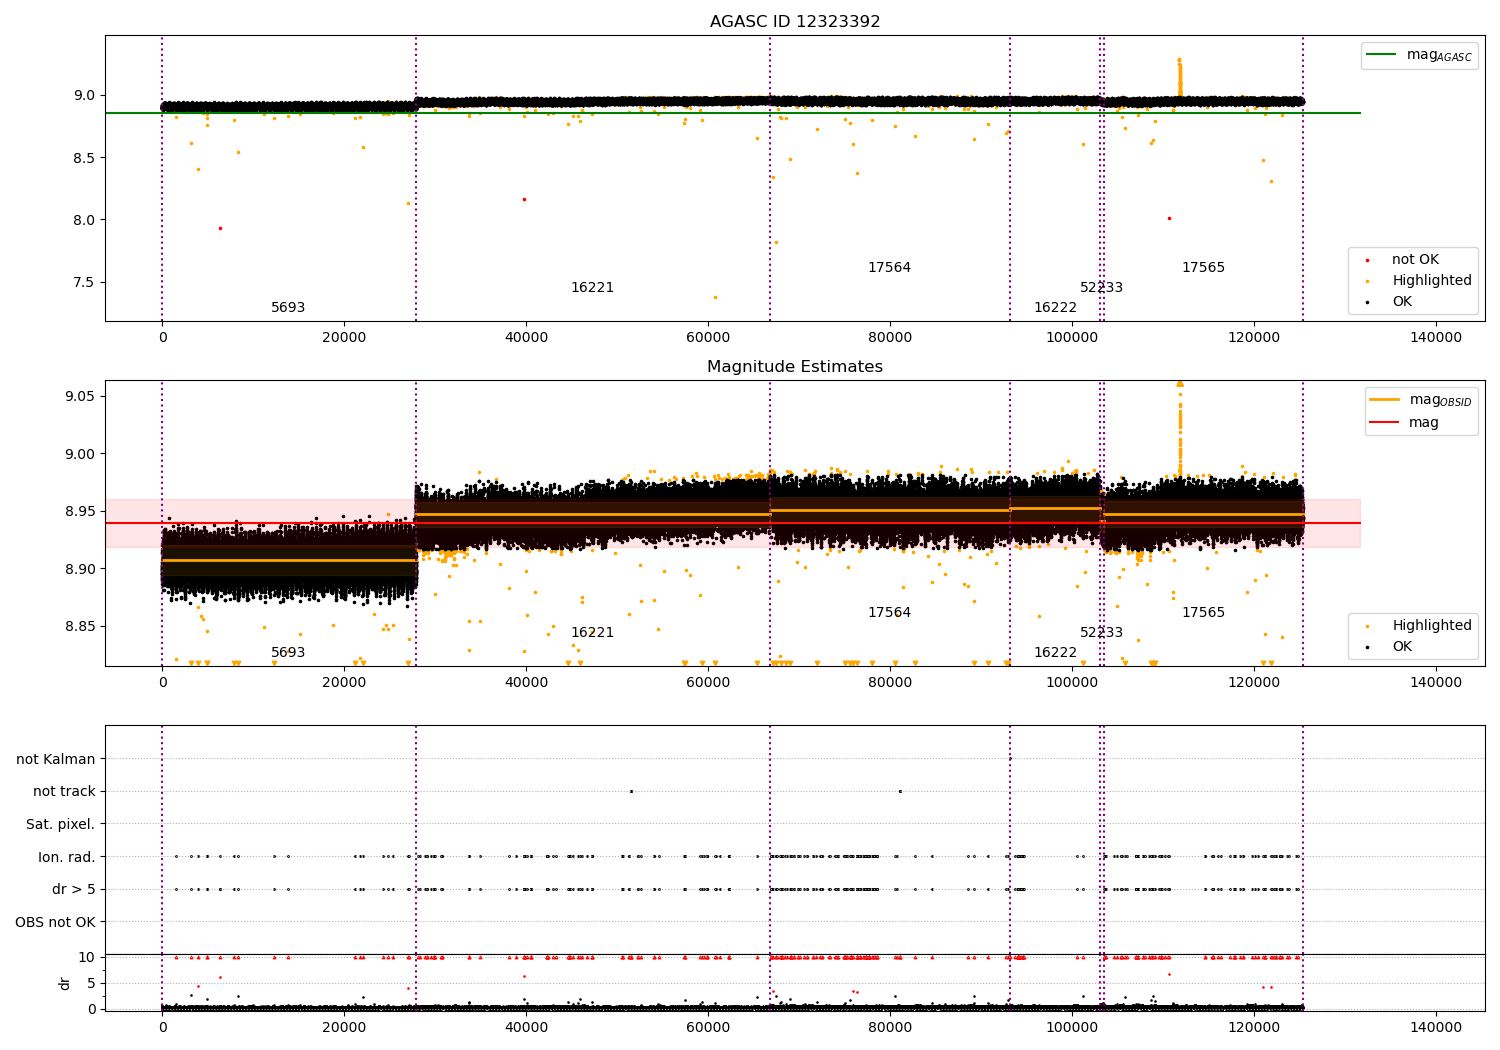Select the red 'mag' legend entry in middle plot

pyautogui.click(x=1405, y=423)
